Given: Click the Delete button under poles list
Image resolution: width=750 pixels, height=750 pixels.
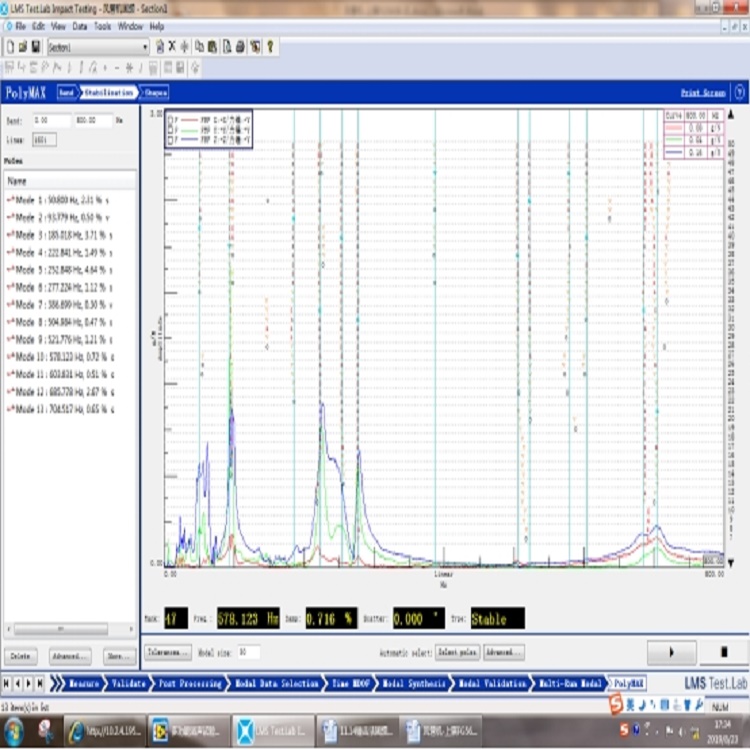Looking at the screenshot, I should pos(21,656).
